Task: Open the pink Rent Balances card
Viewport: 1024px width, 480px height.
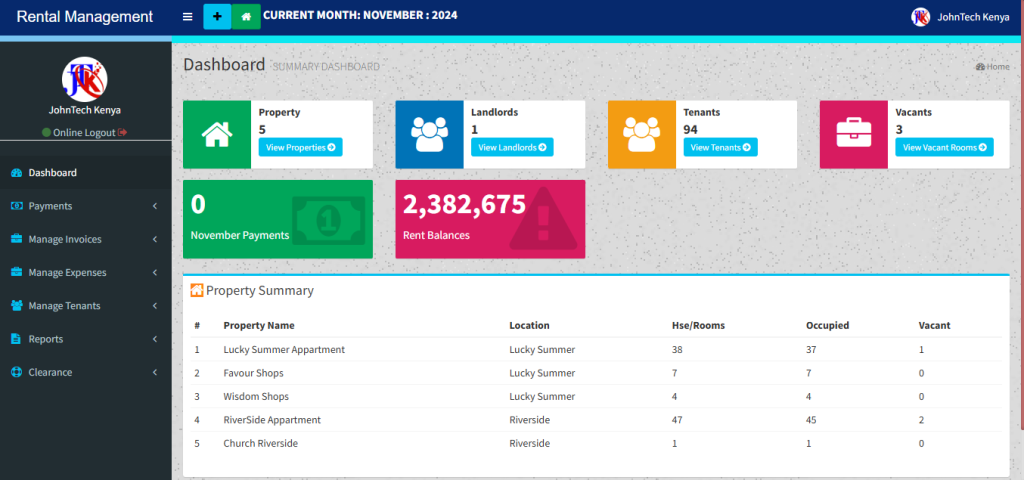Action: pyautogui.click(x=490, y=219)
